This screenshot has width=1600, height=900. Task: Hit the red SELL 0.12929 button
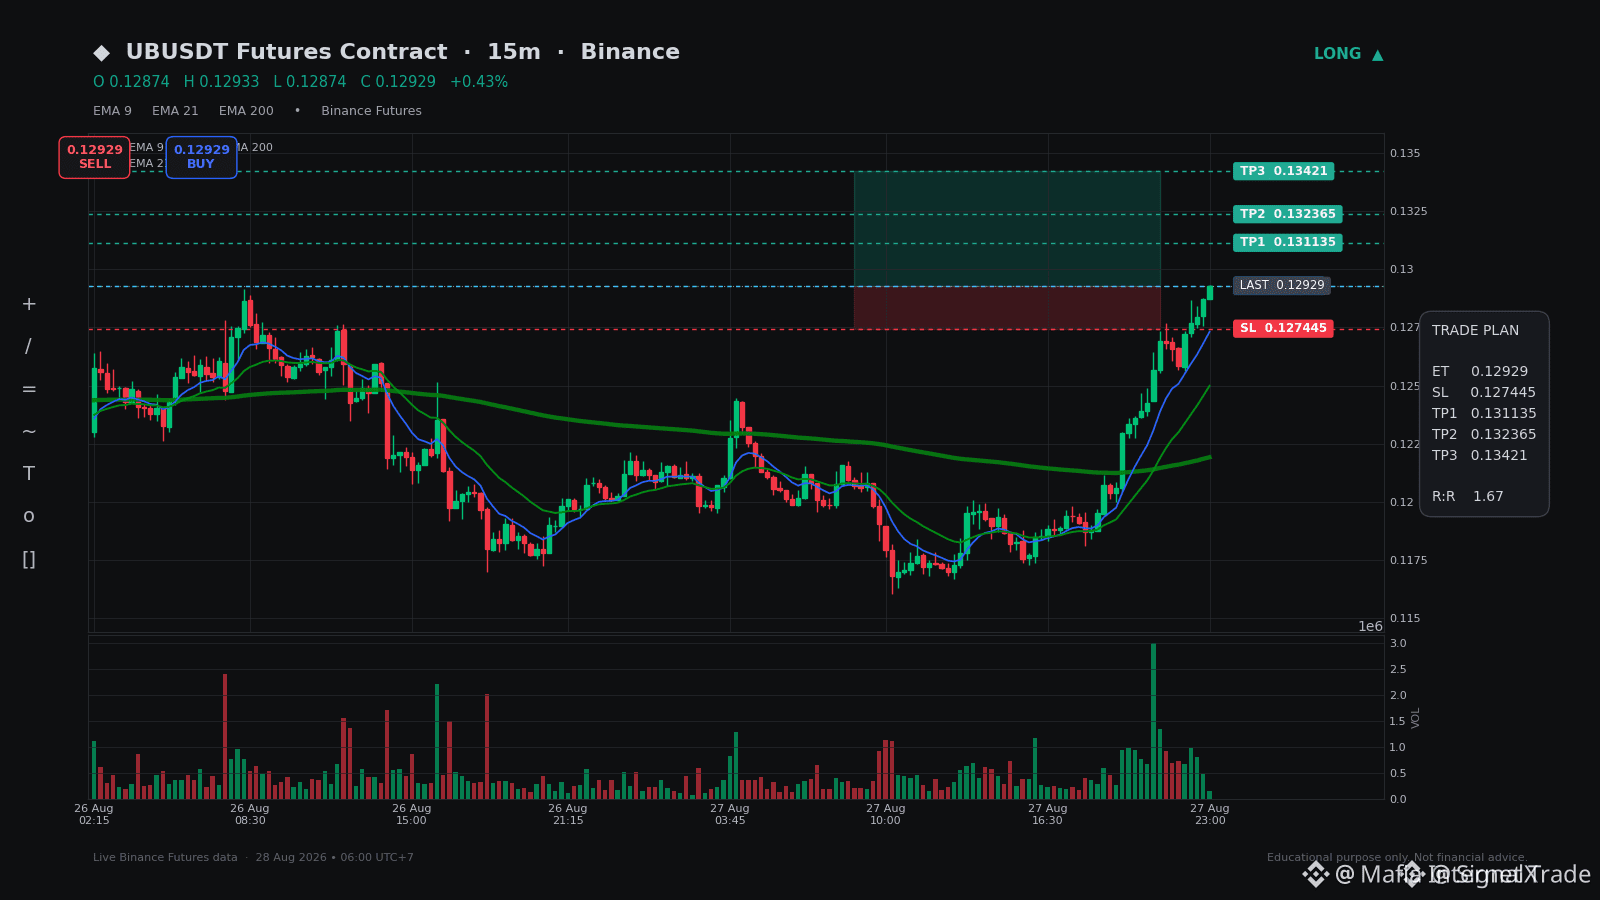[x=94, y=157]
